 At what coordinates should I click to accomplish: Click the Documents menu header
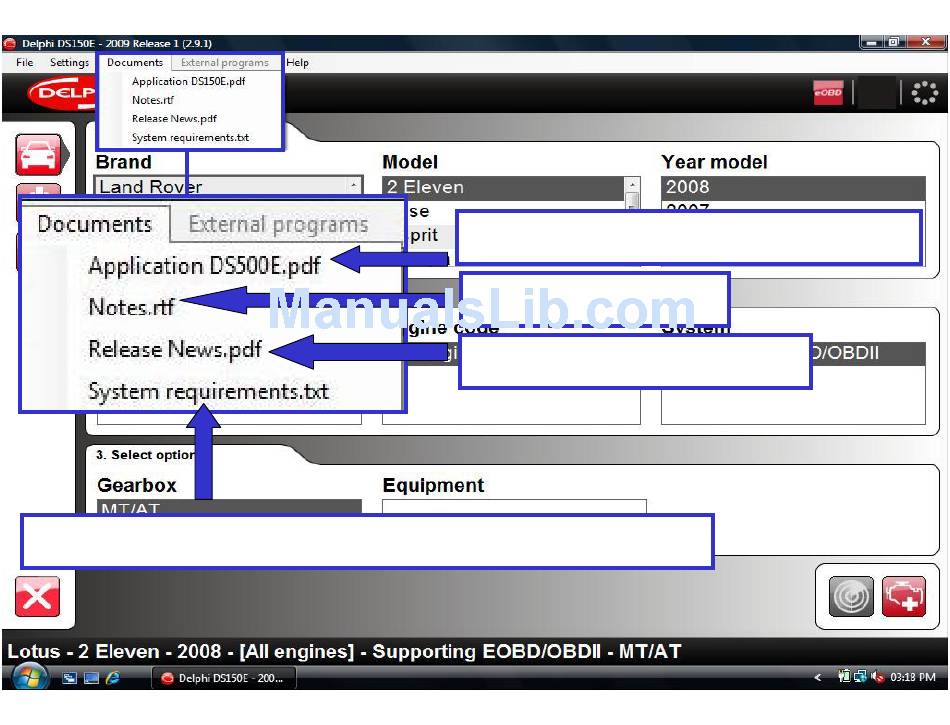click(x=135, y=62)
